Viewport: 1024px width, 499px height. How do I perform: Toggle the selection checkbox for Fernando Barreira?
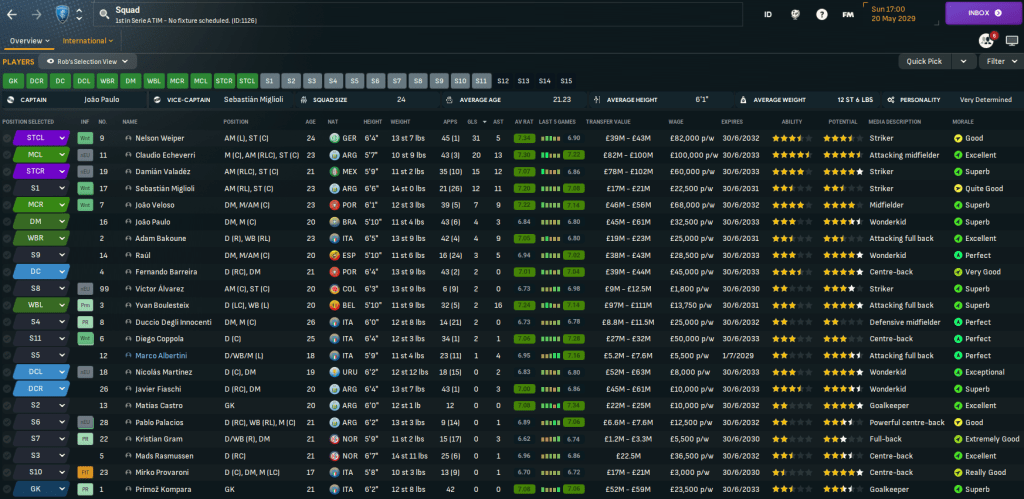point(6,271)
